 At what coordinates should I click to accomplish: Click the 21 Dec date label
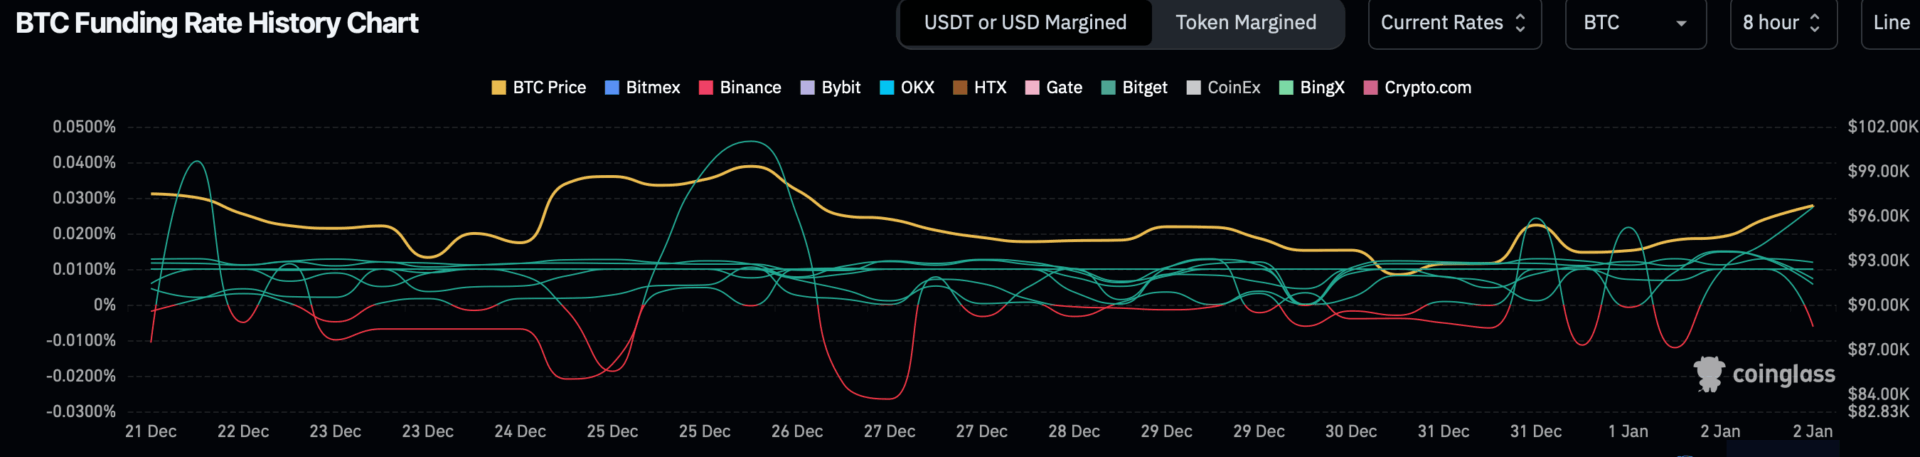pyautogui.click(x=151, y=431)
